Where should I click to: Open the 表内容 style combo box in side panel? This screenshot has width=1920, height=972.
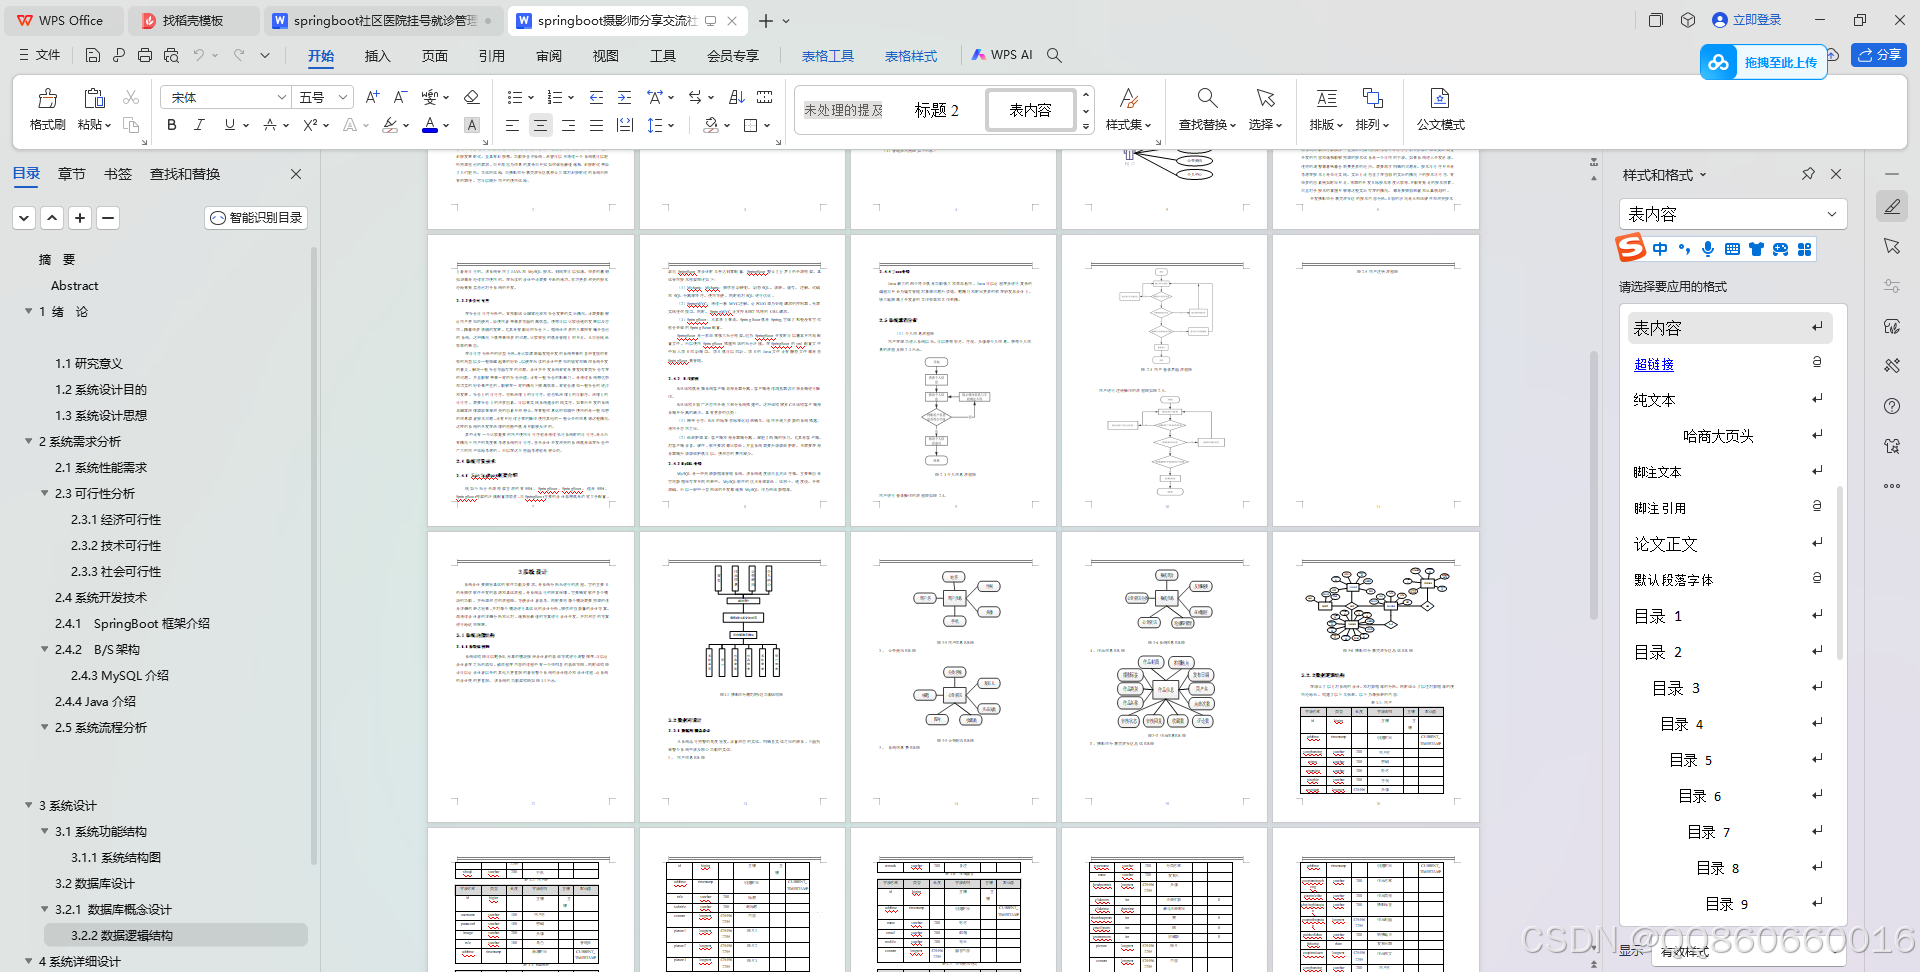tap(1732, 214)
